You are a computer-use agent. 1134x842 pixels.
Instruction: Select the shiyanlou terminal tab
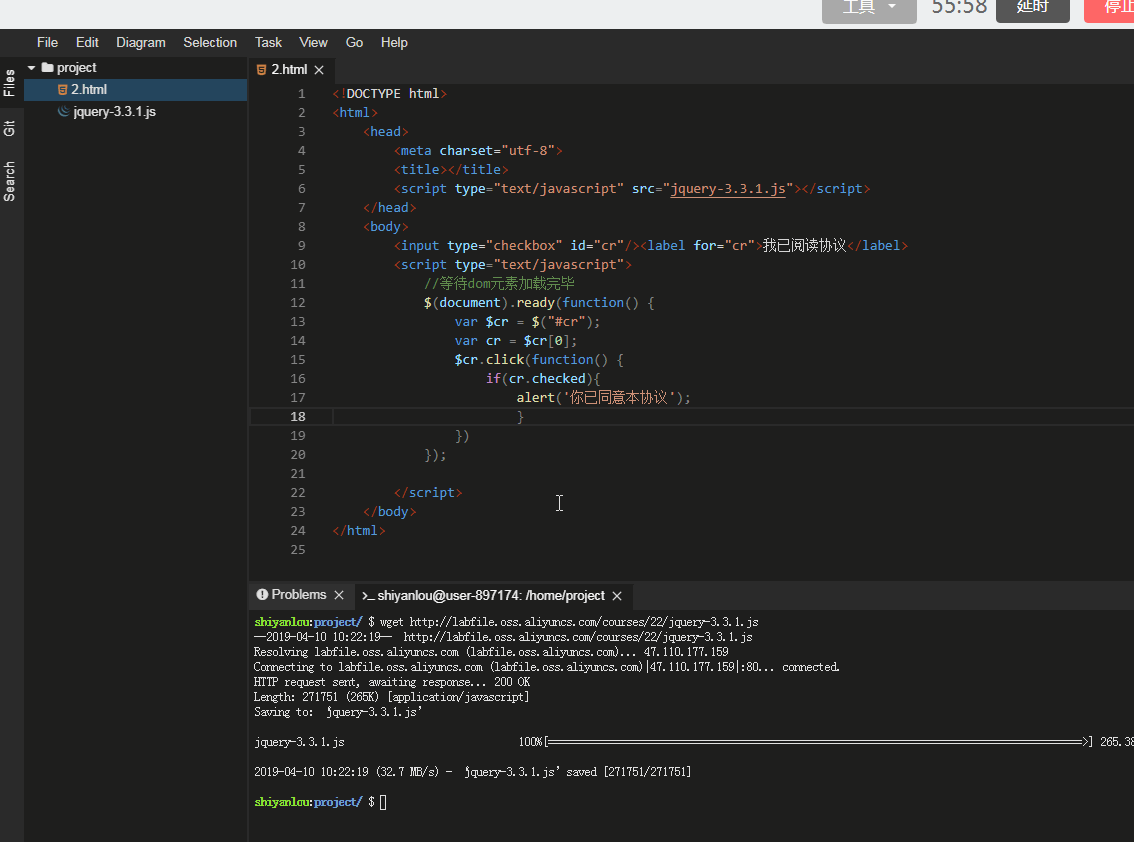tap(490, 595)
